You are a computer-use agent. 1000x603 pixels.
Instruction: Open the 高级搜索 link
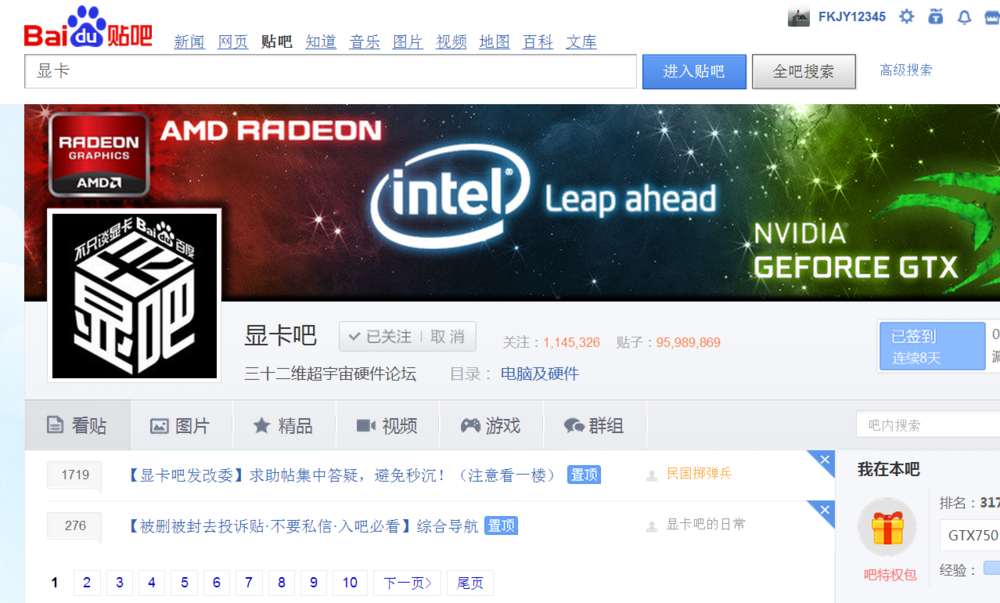click(x=906, y=70)
